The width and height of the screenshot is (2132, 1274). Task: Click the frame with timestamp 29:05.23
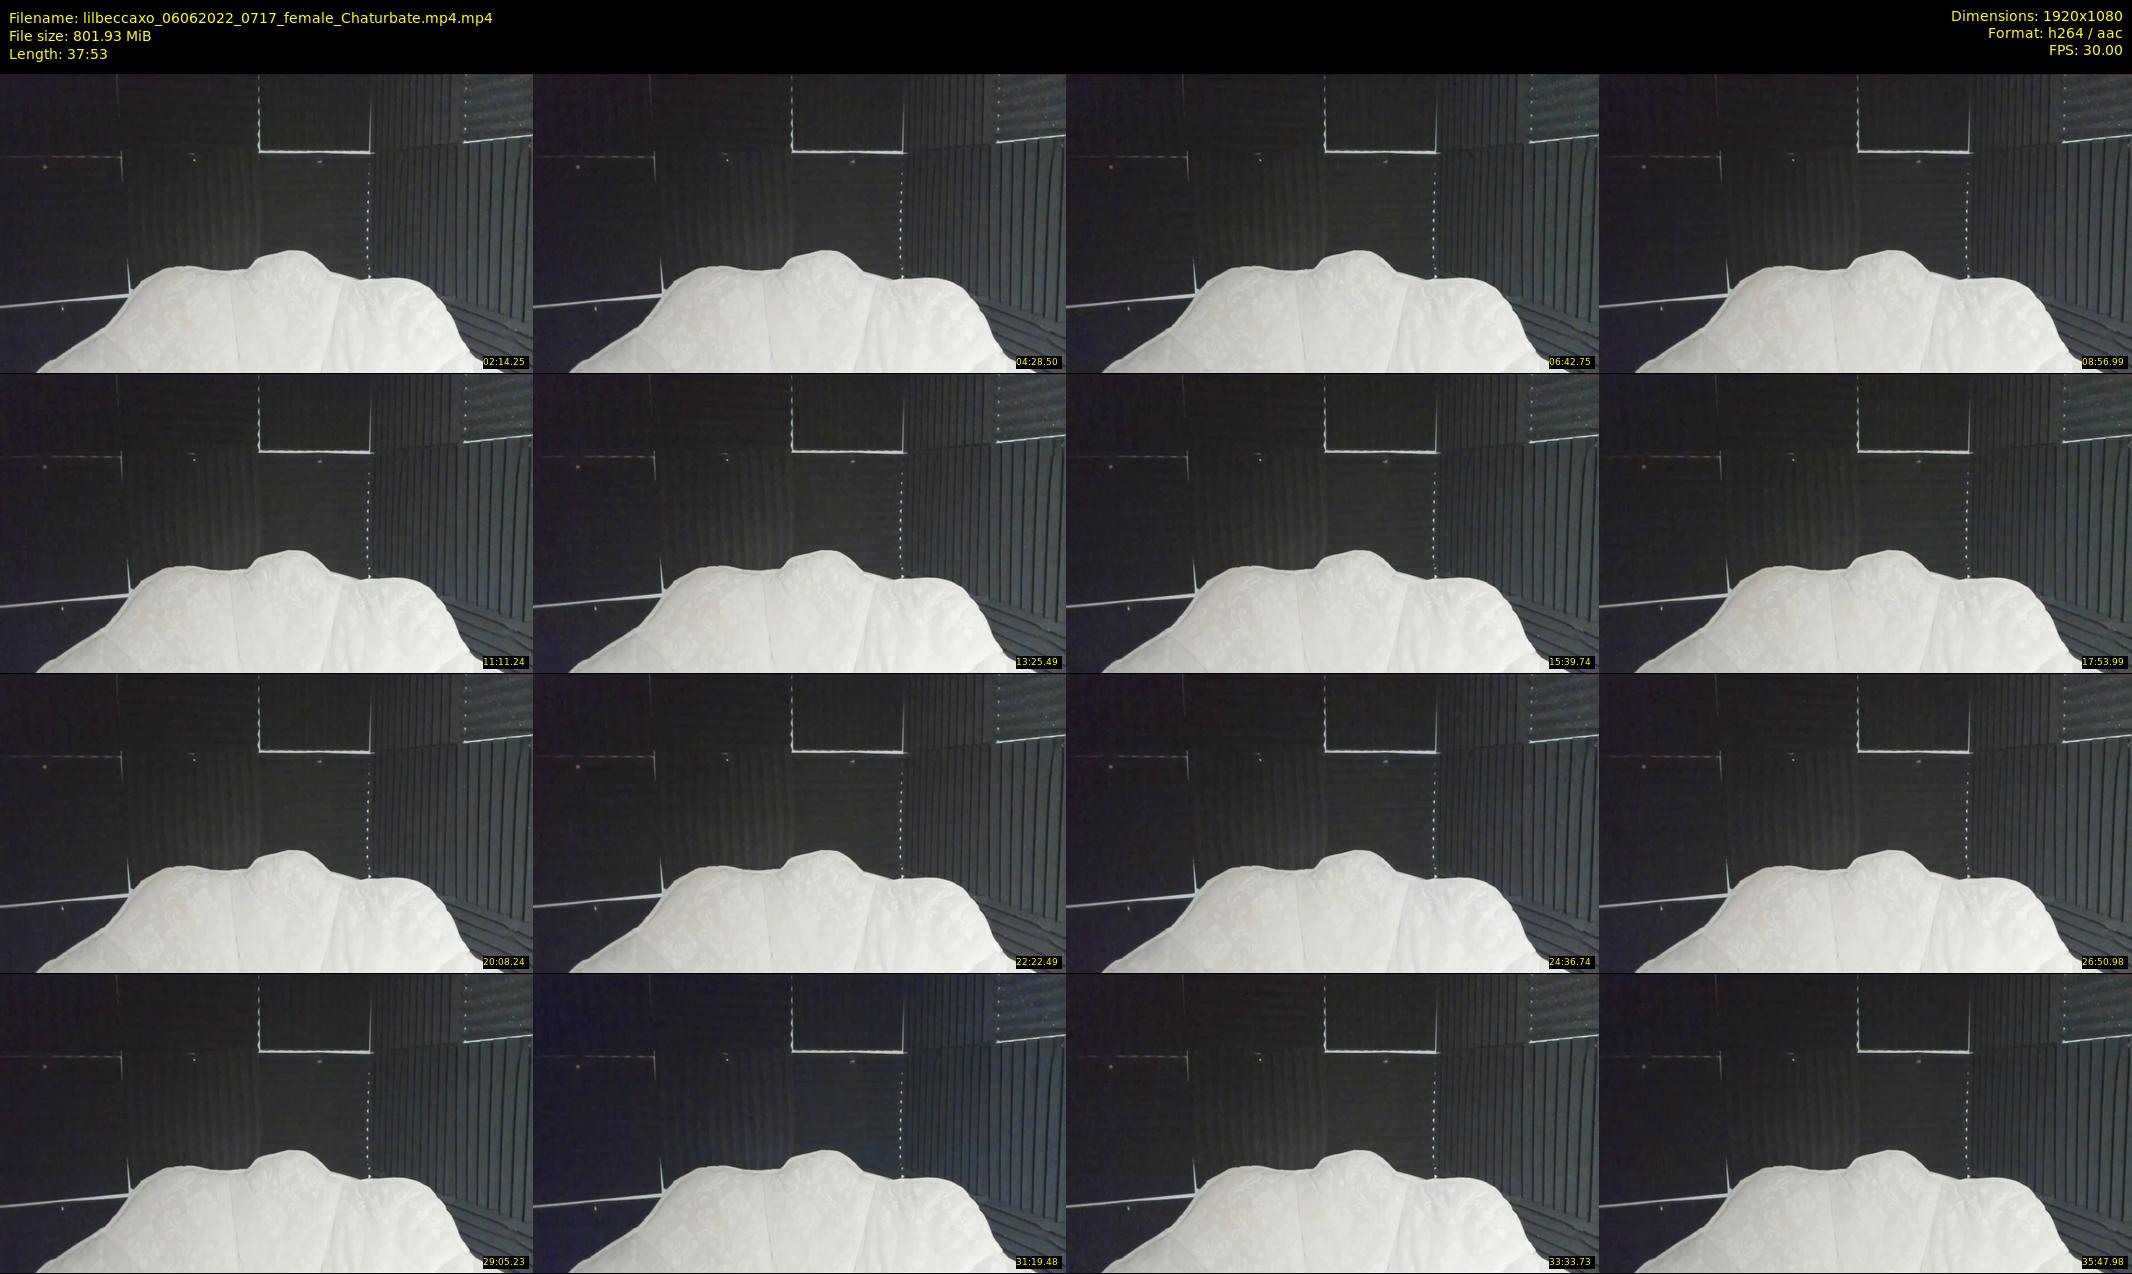(266, 1123)
